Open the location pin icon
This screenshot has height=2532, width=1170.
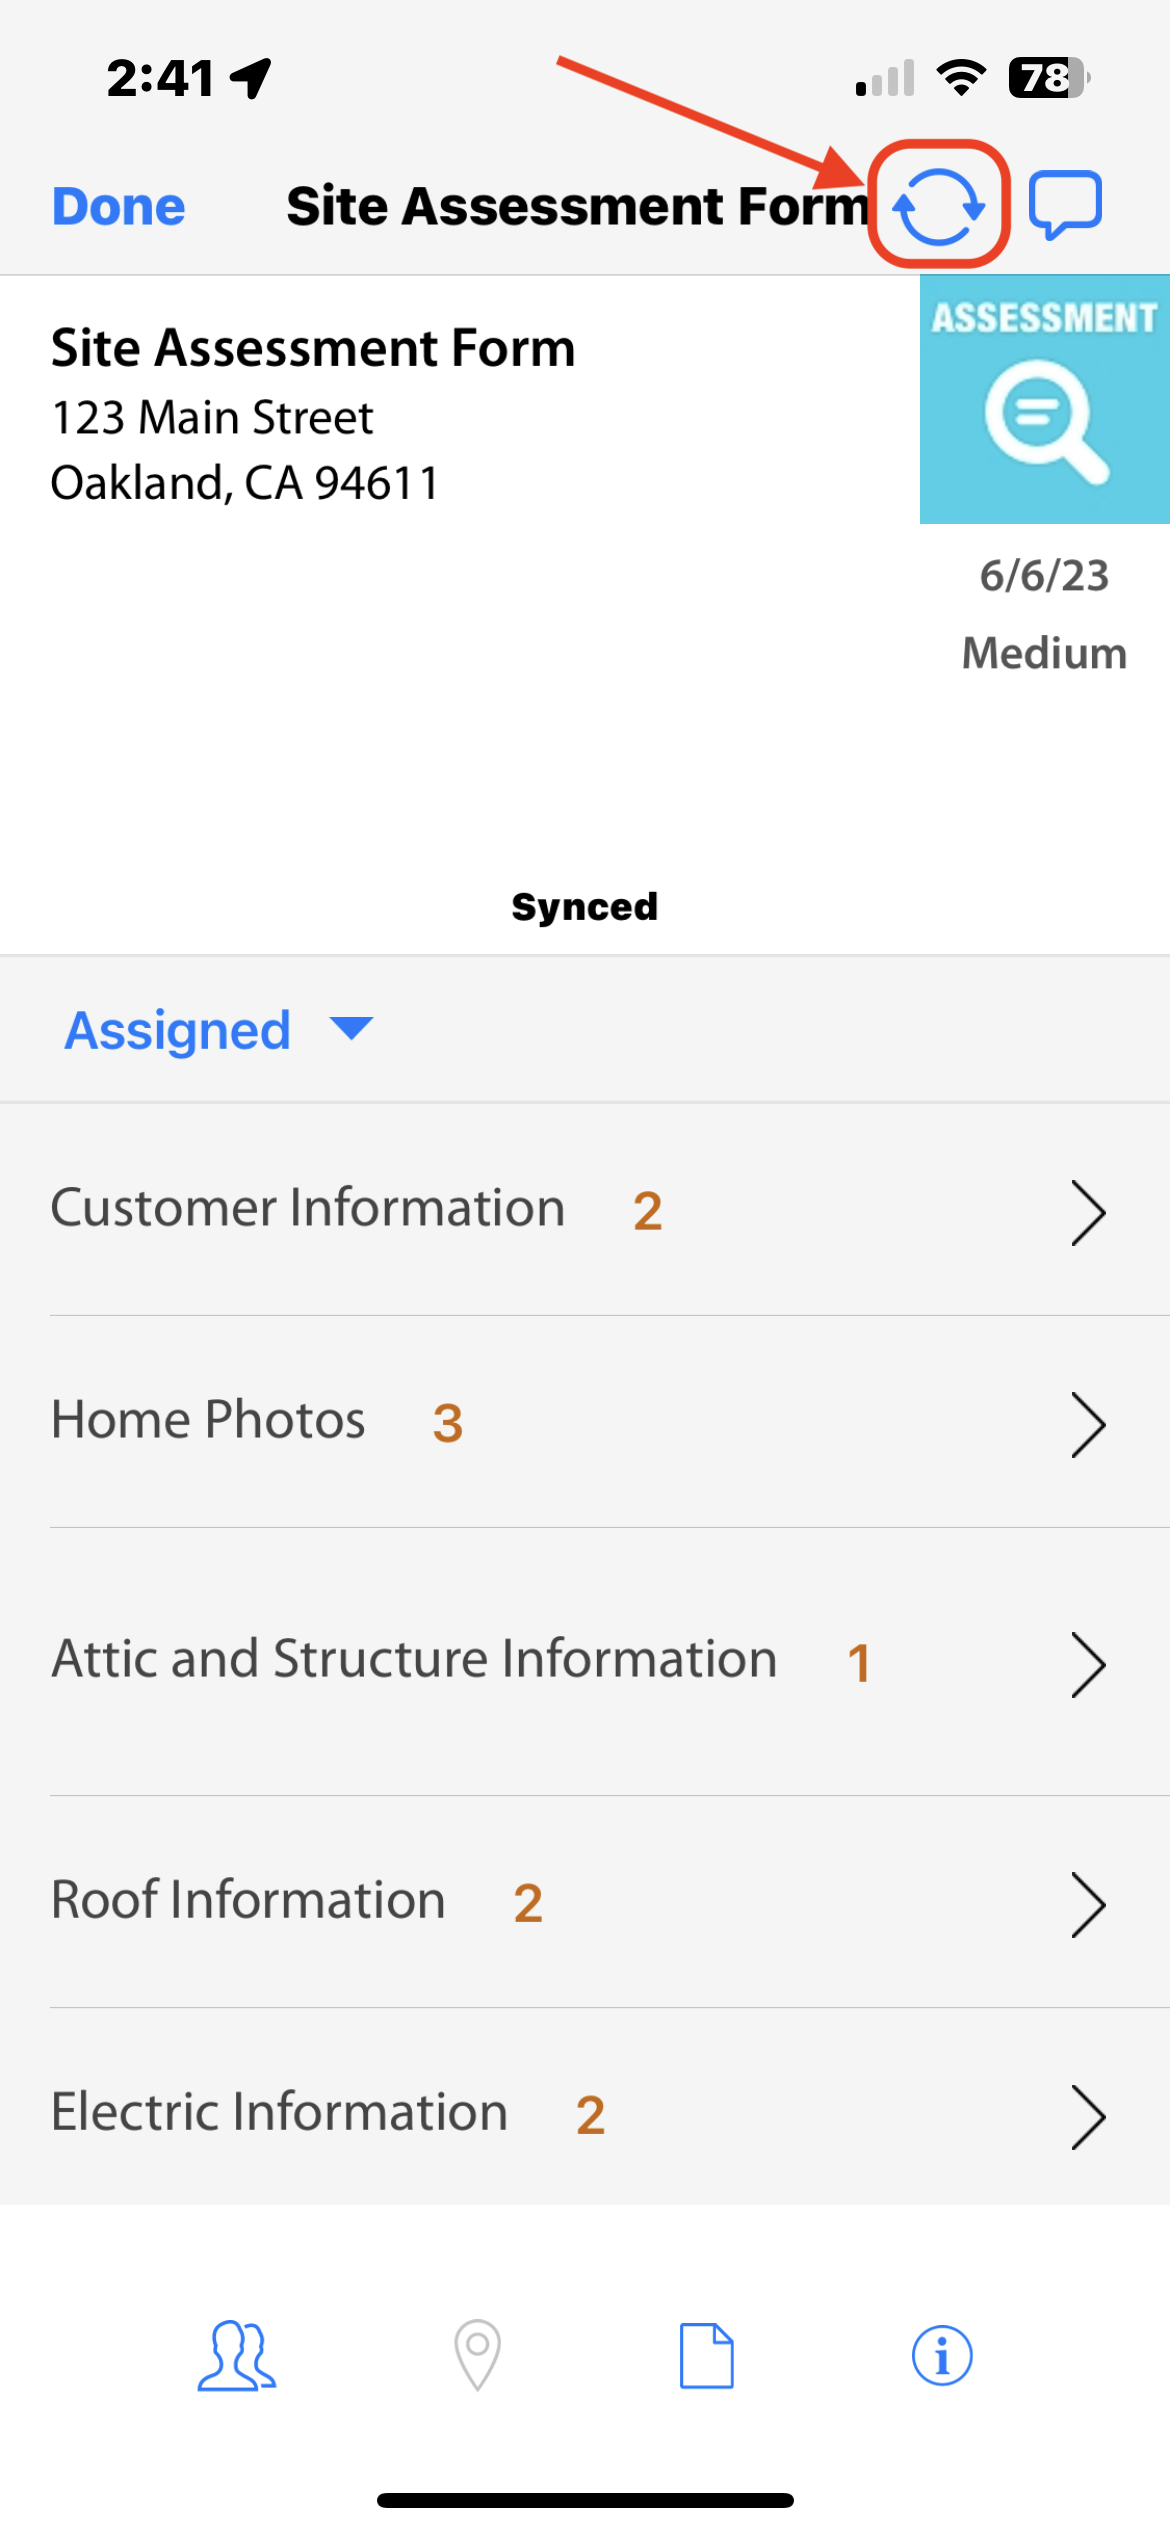pos(478,2355)
